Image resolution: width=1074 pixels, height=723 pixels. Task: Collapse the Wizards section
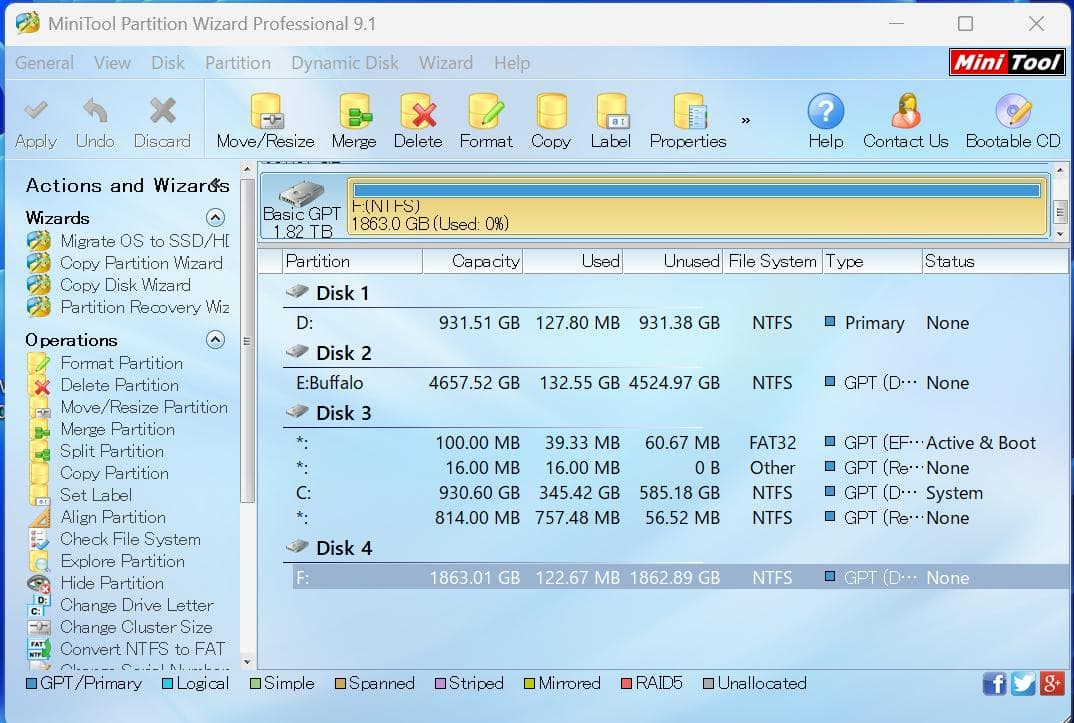pos(215,218)
